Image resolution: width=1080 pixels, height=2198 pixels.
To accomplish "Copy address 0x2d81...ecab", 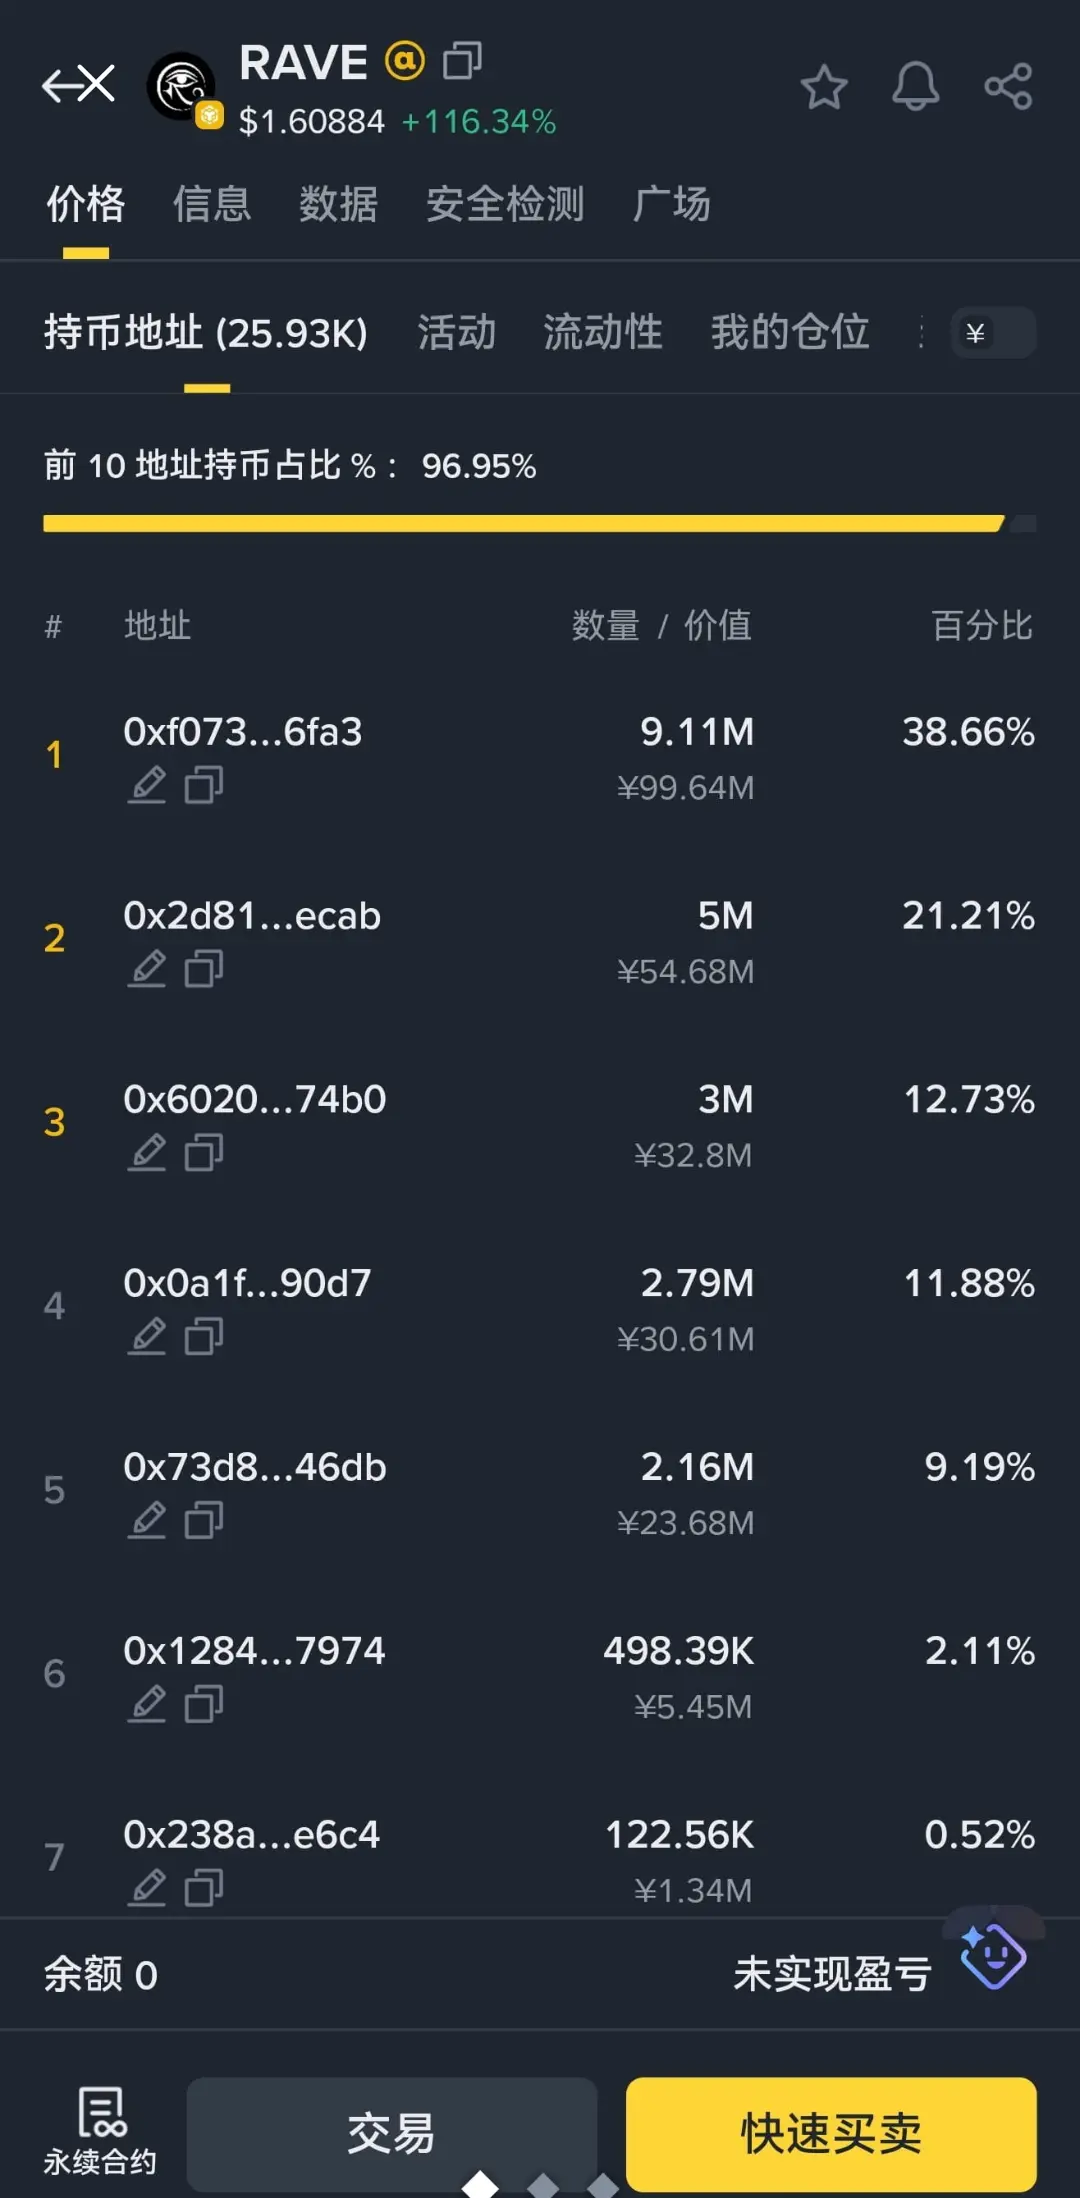I will [x=204, y=969].
